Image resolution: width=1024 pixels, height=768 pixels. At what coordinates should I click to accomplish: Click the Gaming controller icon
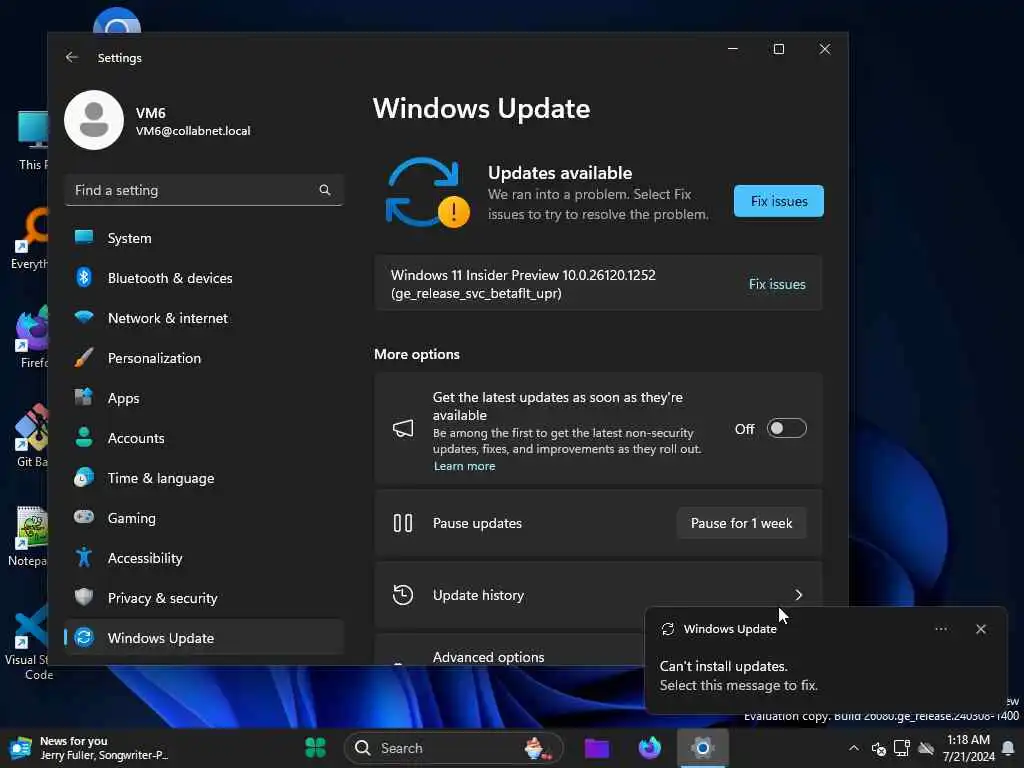[84, 517]
